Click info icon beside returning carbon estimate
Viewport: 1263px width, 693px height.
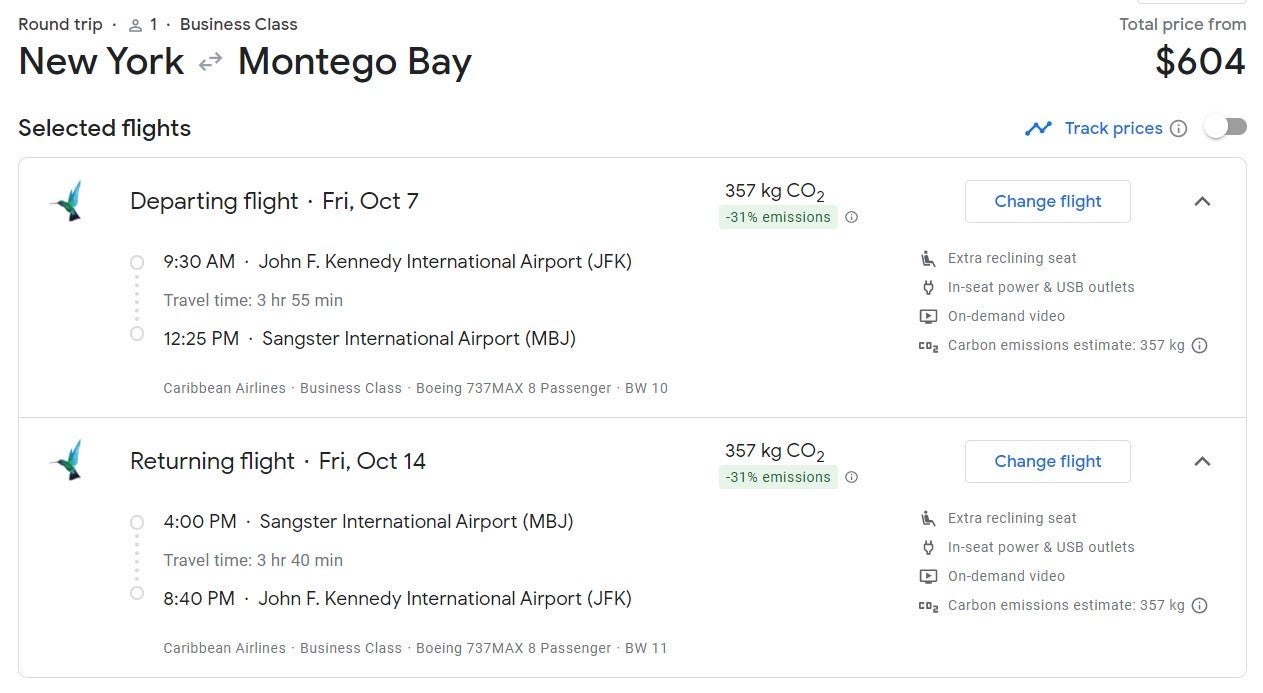click(1200, 605)
